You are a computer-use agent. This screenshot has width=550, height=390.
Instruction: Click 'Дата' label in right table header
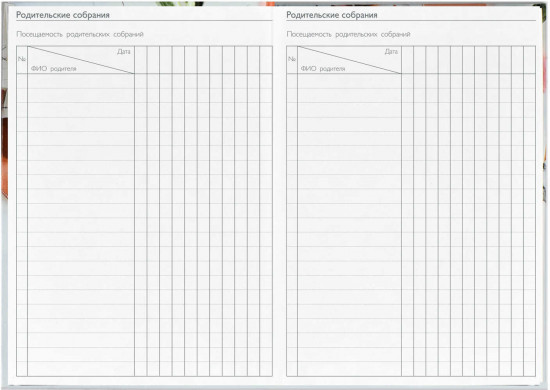391,52
